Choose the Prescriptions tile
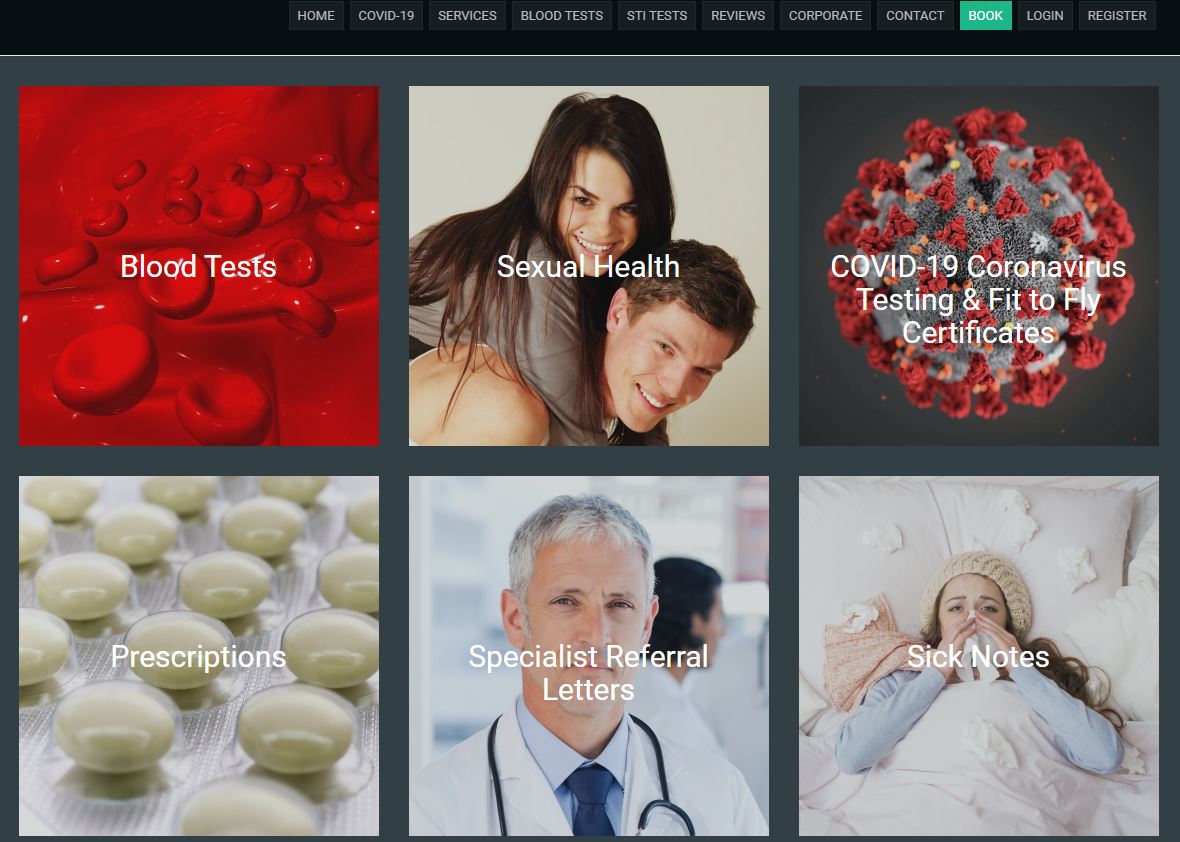This screenshot has width=1180, height=842. (199, 655)
